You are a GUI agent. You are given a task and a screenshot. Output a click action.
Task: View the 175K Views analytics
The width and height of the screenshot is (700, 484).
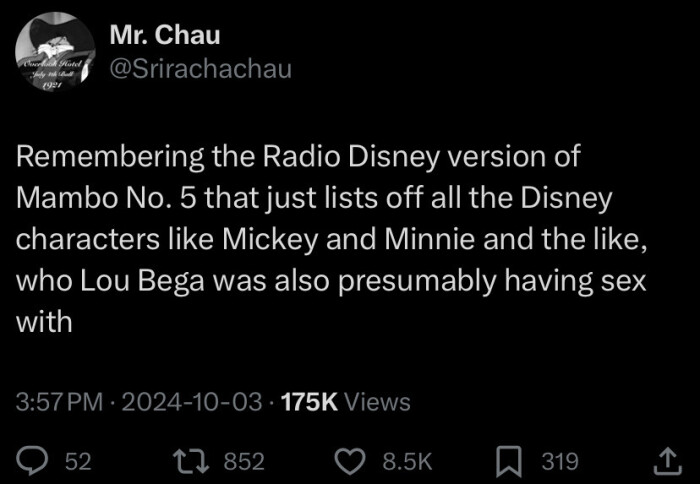point(346,402)
